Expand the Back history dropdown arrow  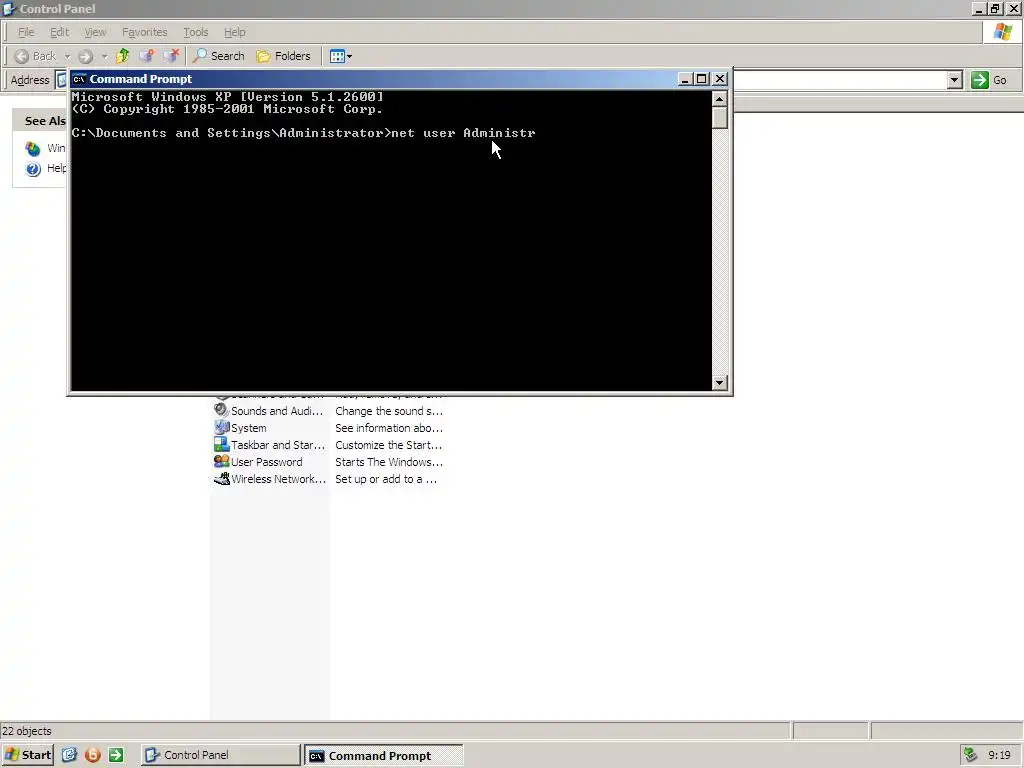click(x=67, y=56)
